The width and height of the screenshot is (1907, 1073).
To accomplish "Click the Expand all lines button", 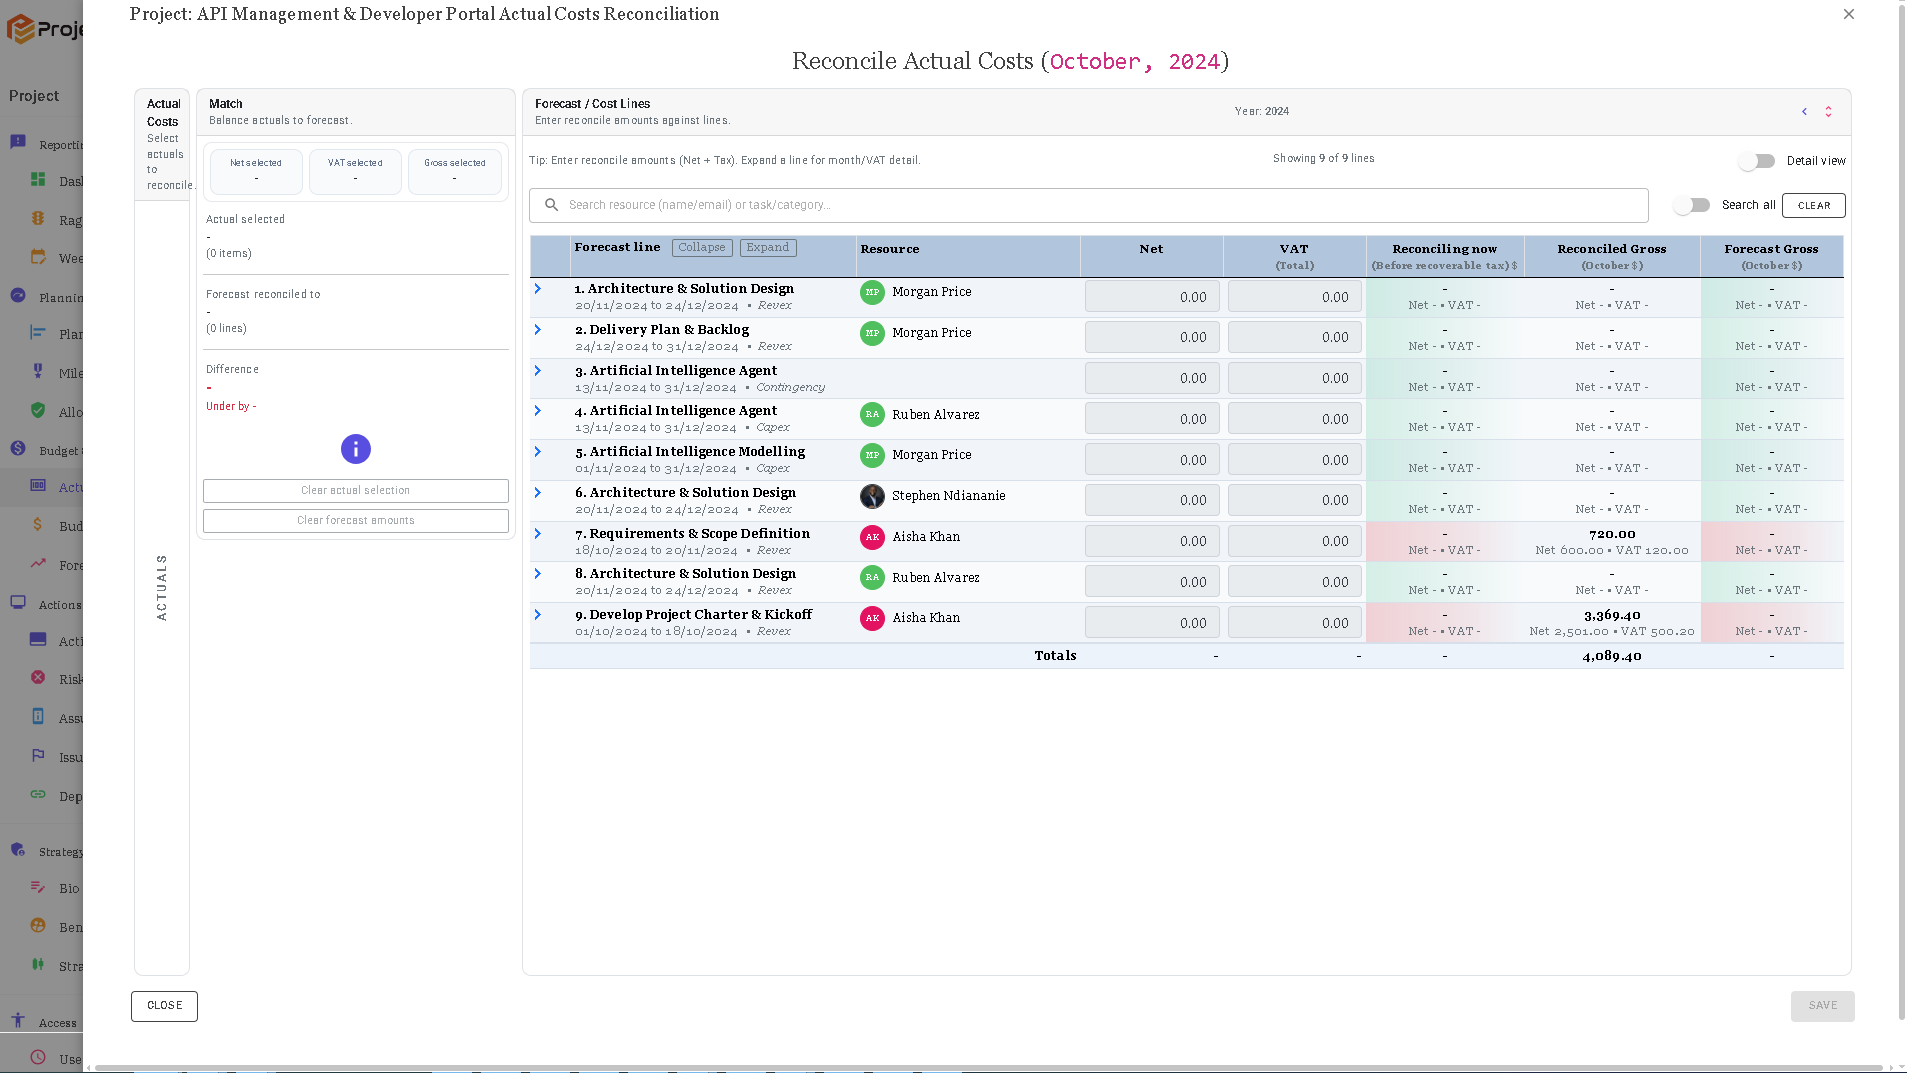I will (768, 248).
